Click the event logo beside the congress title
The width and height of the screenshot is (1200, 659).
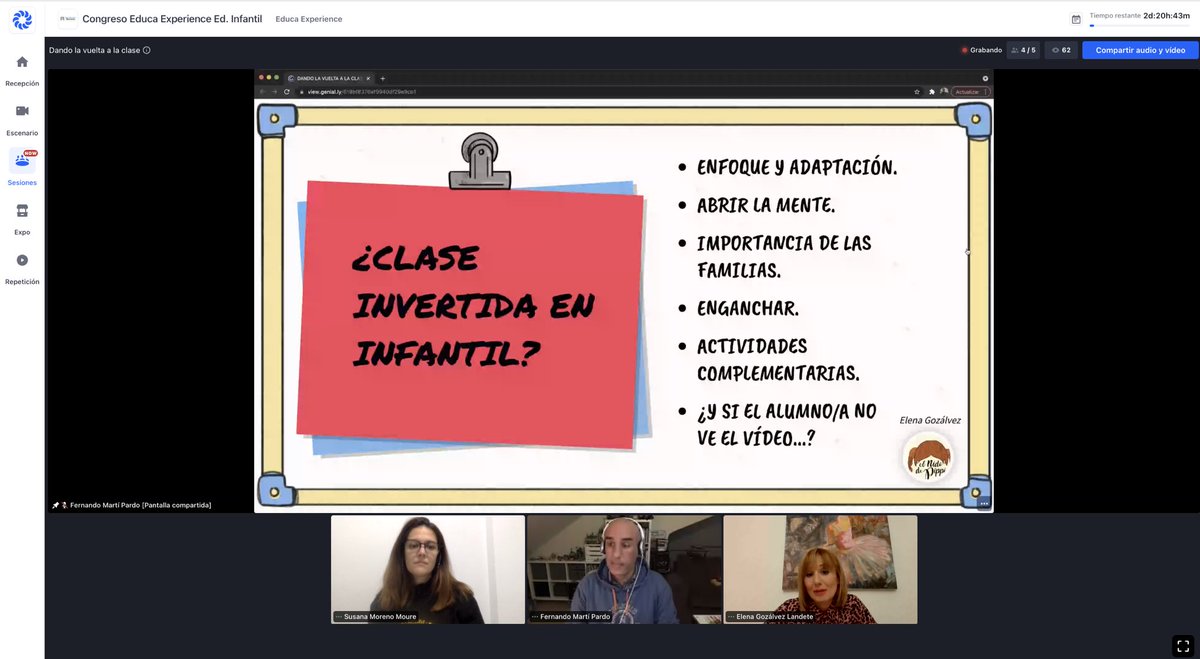[x=67, y=19]
